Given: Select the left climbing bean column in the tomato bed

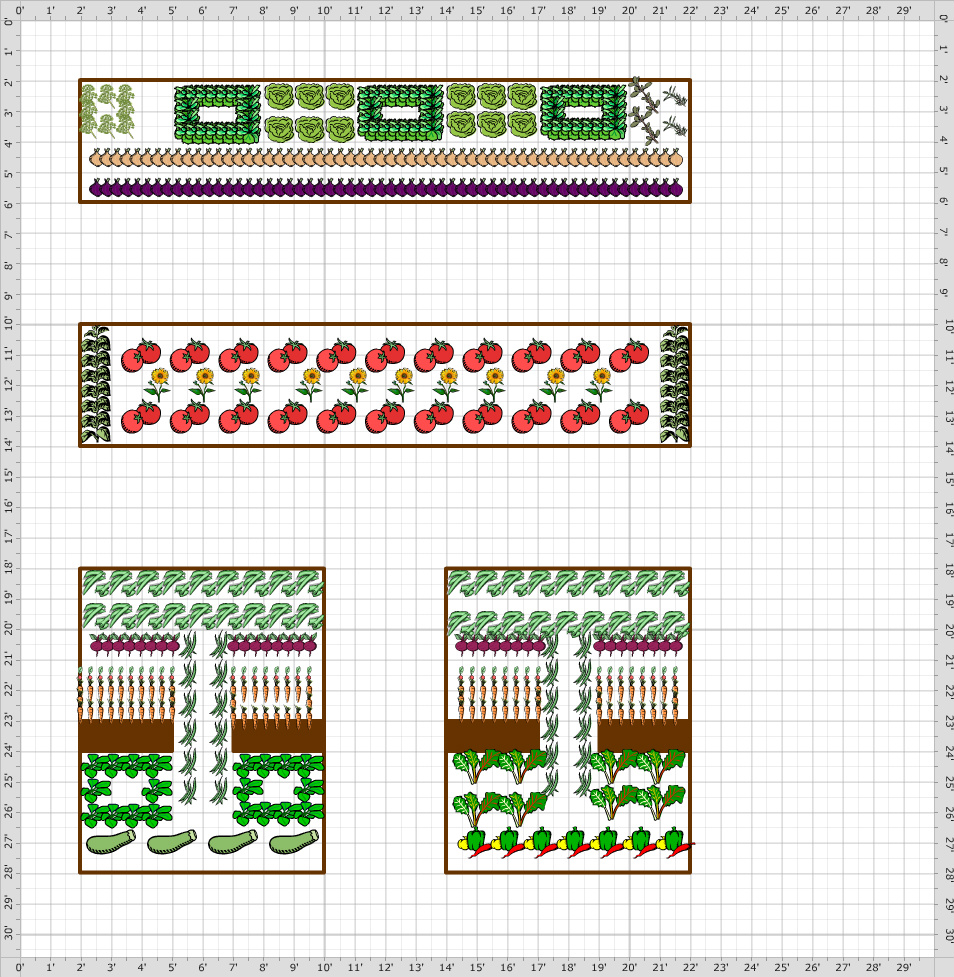Looking at the screenshot, I should pos(96,384).
